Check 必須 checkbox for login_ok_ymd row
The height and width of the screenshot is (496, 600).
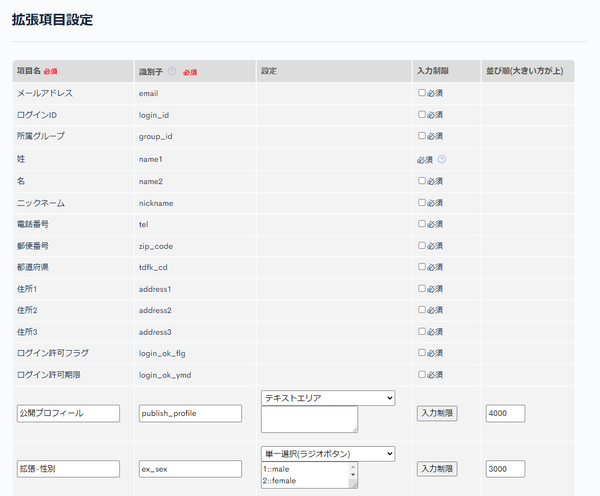(x=422, y=374)
